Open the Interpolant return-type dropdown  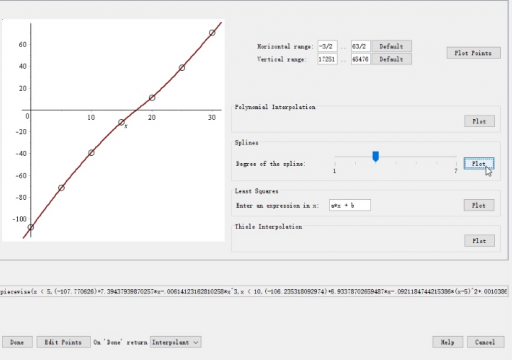[x=176, y=342]
